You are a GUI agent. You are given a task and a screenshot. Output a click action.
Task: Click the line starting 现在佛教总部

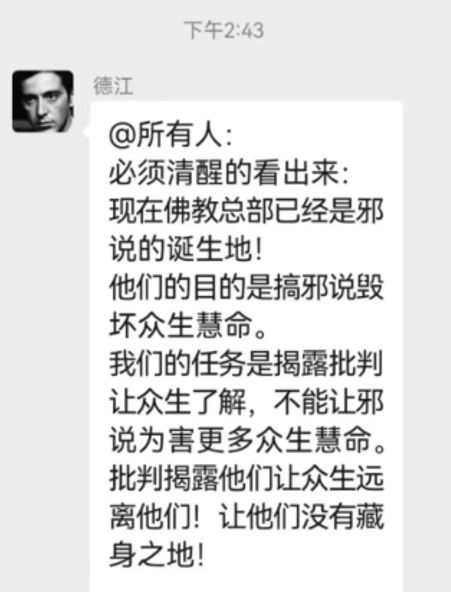[x=246, y=211]
